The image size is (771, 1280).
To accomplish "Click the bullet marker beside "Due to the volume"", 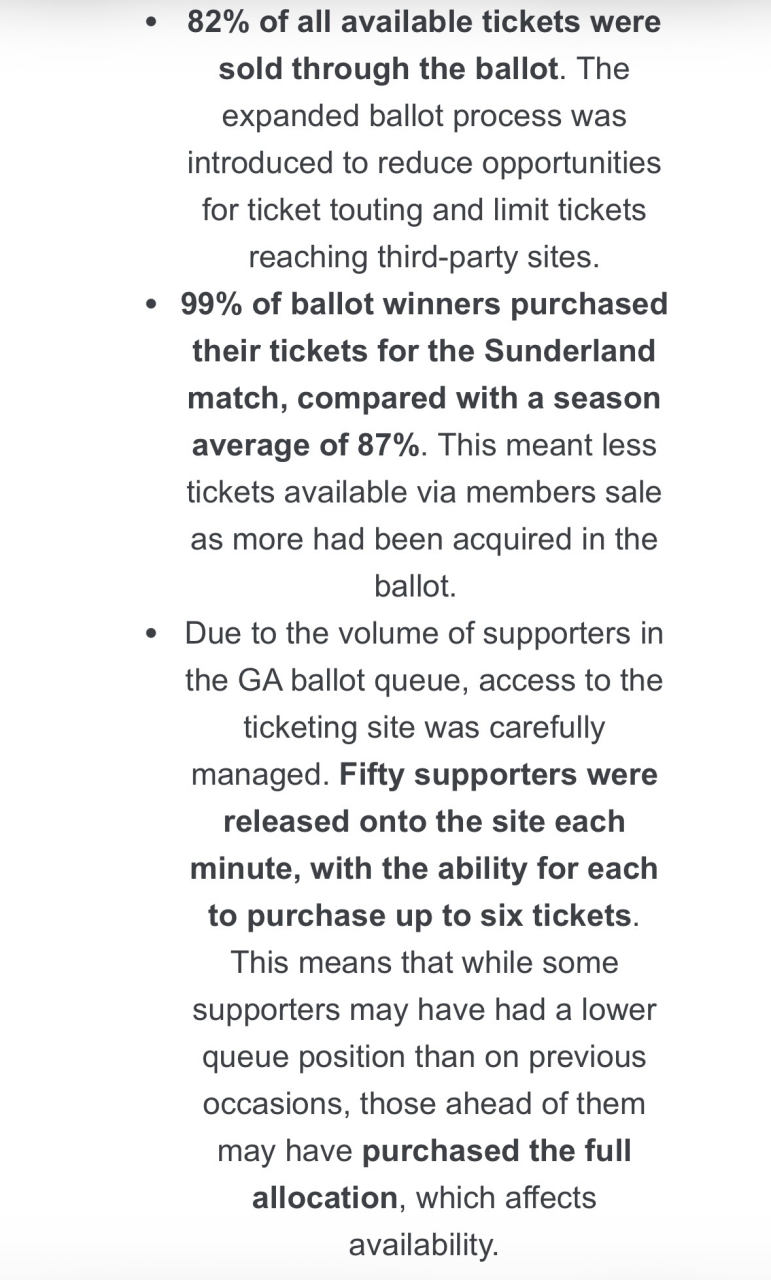I will click(151, 633).
